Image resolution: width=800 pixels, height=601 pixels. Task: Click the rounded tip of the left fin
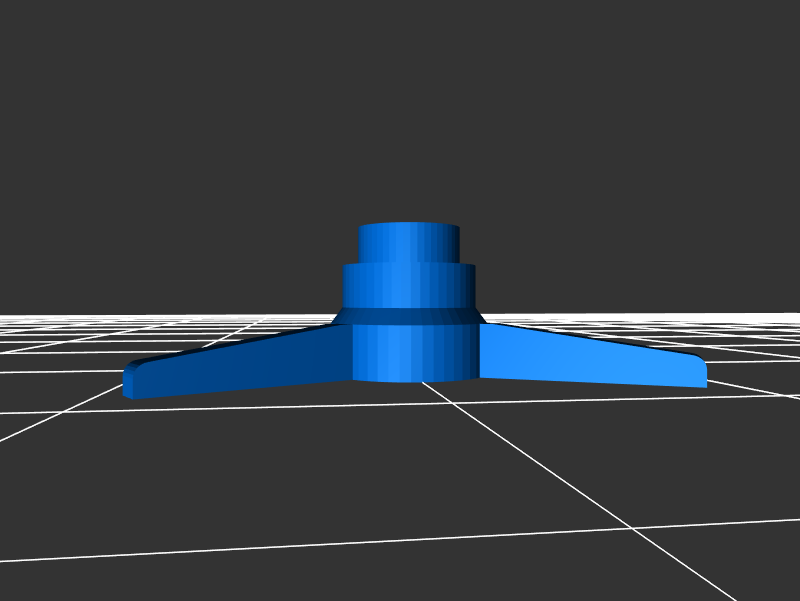[132, 382]
